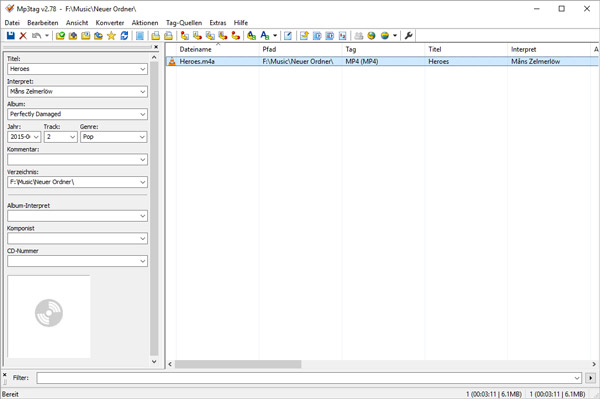Close the filter bar with its X

[x=5, y=375]
